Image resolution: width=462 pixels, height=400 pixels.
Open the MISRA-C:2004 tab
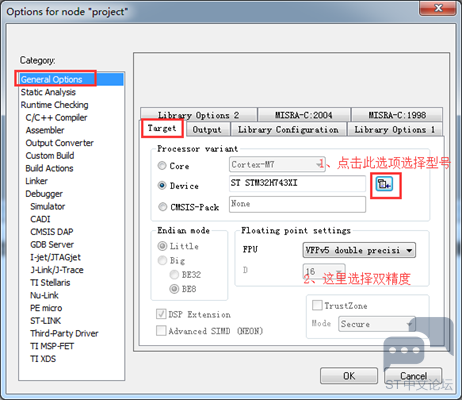click(304, 115)
